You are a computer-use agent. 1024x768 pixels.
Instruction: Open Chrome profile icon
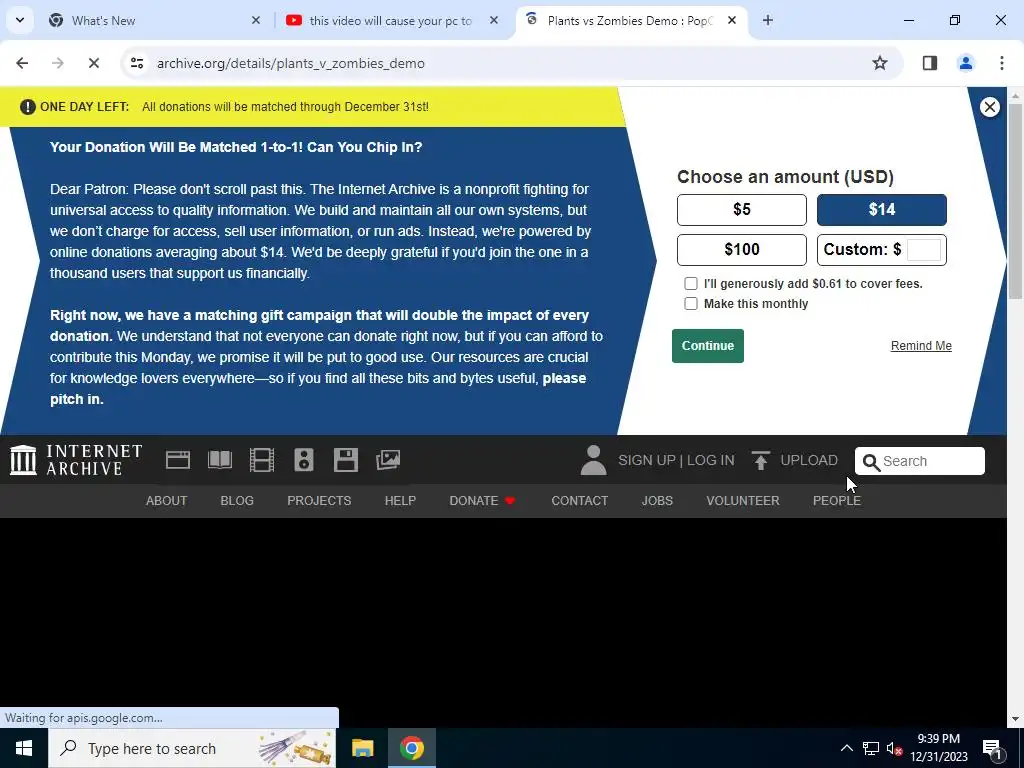[966, 63]
